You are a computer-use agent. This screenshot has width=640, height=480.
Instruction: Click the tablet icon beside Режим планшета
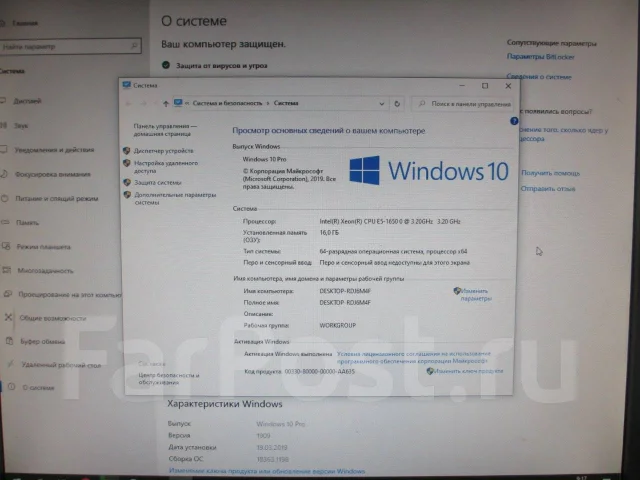6,246
